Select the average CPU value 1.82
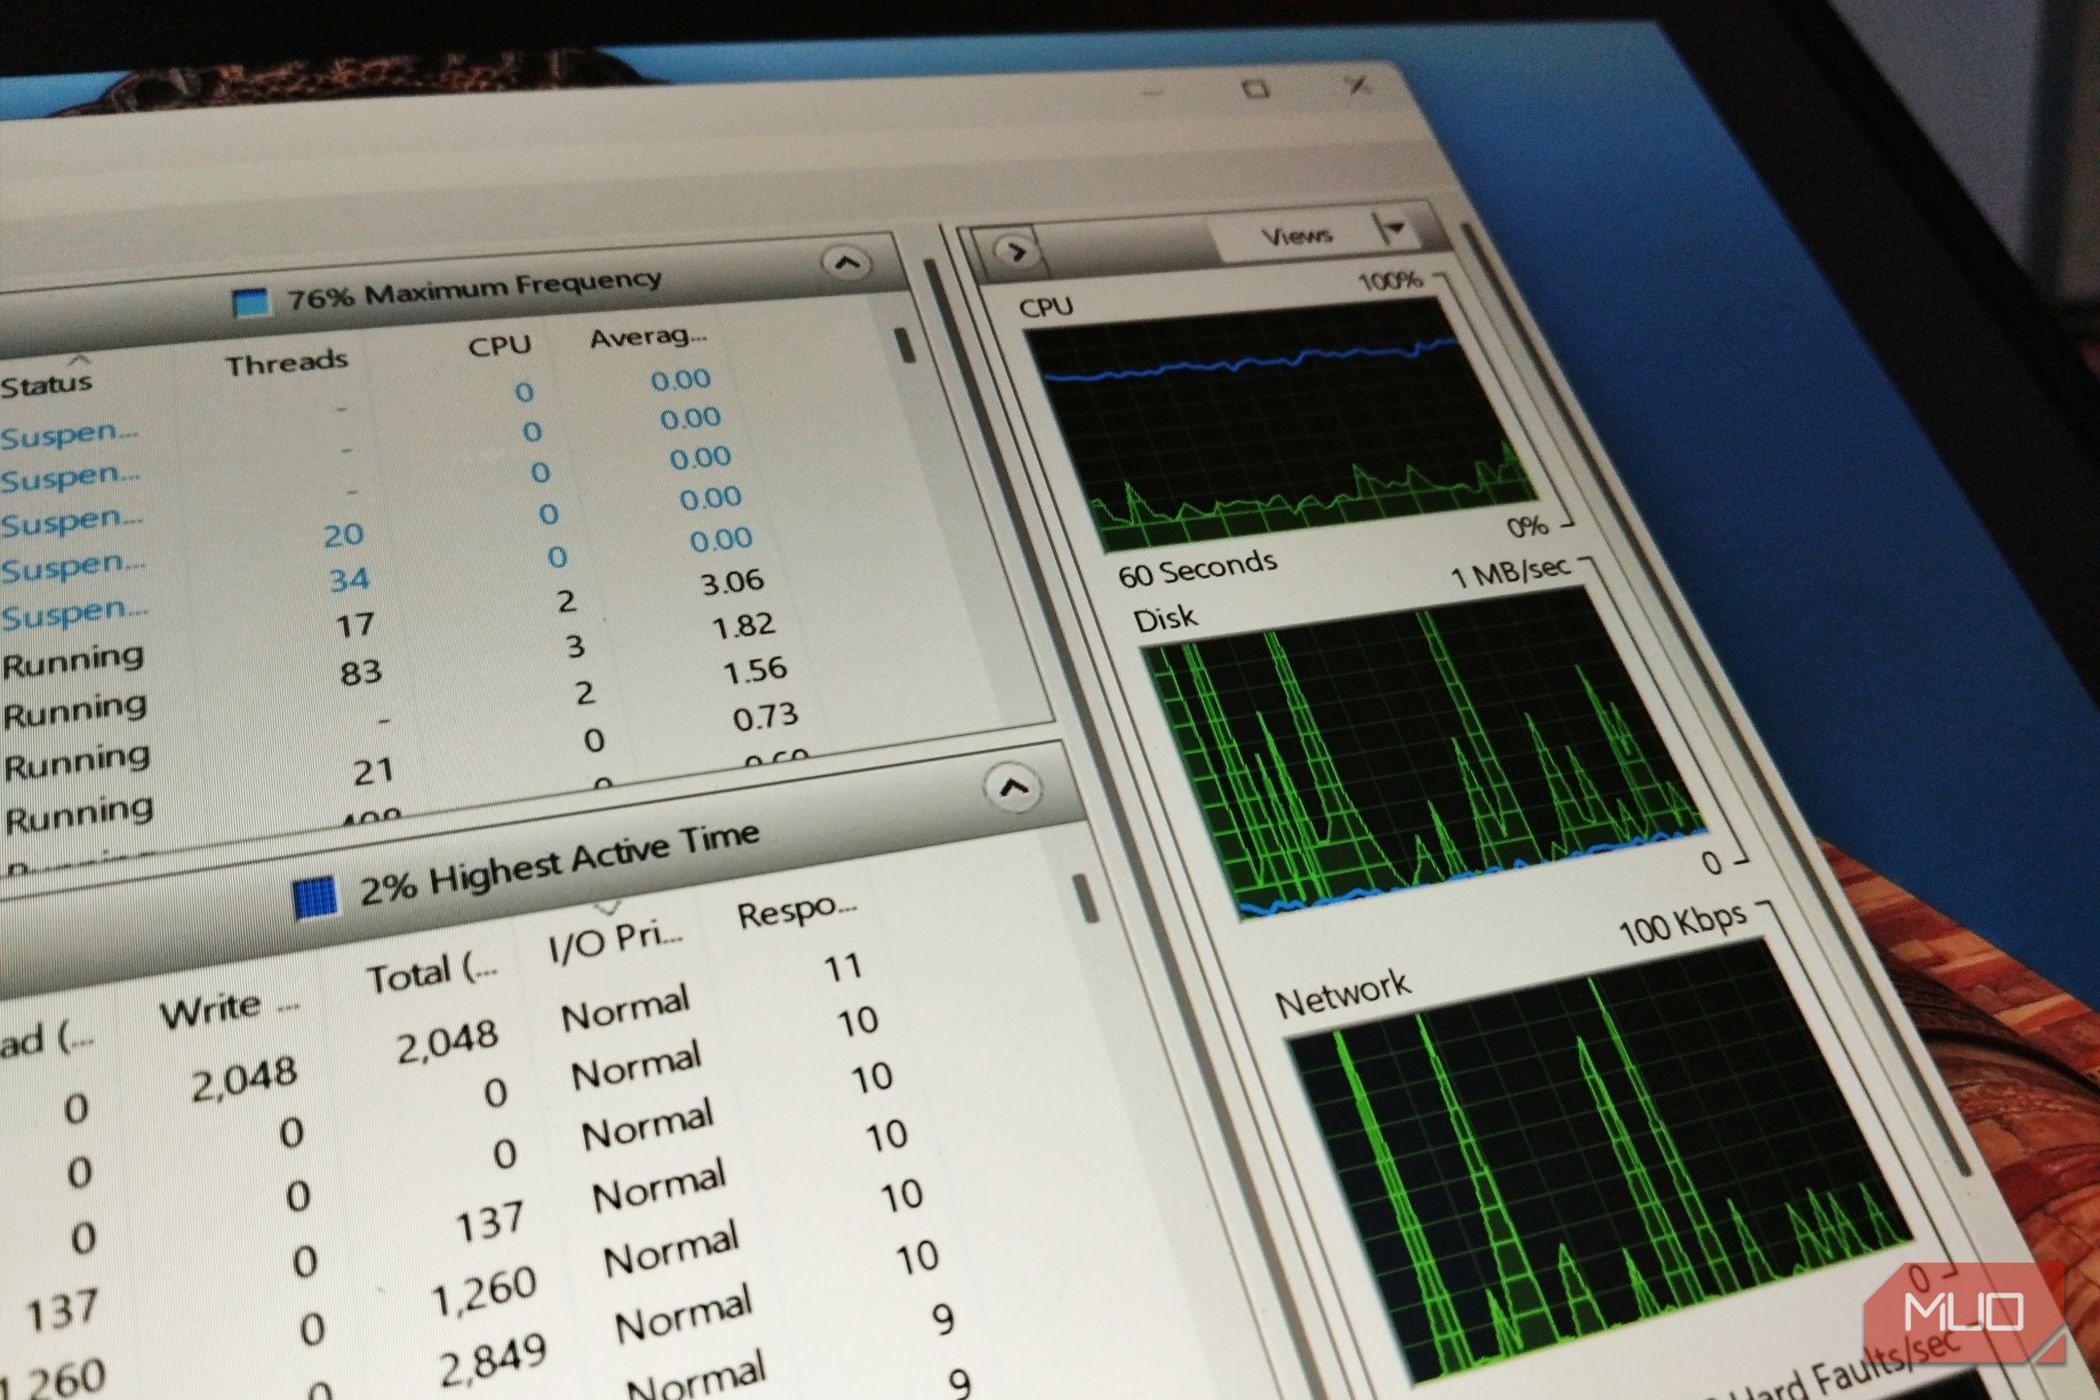Viewport: 2100px width, 1400px height. click(x=743, y=626)
